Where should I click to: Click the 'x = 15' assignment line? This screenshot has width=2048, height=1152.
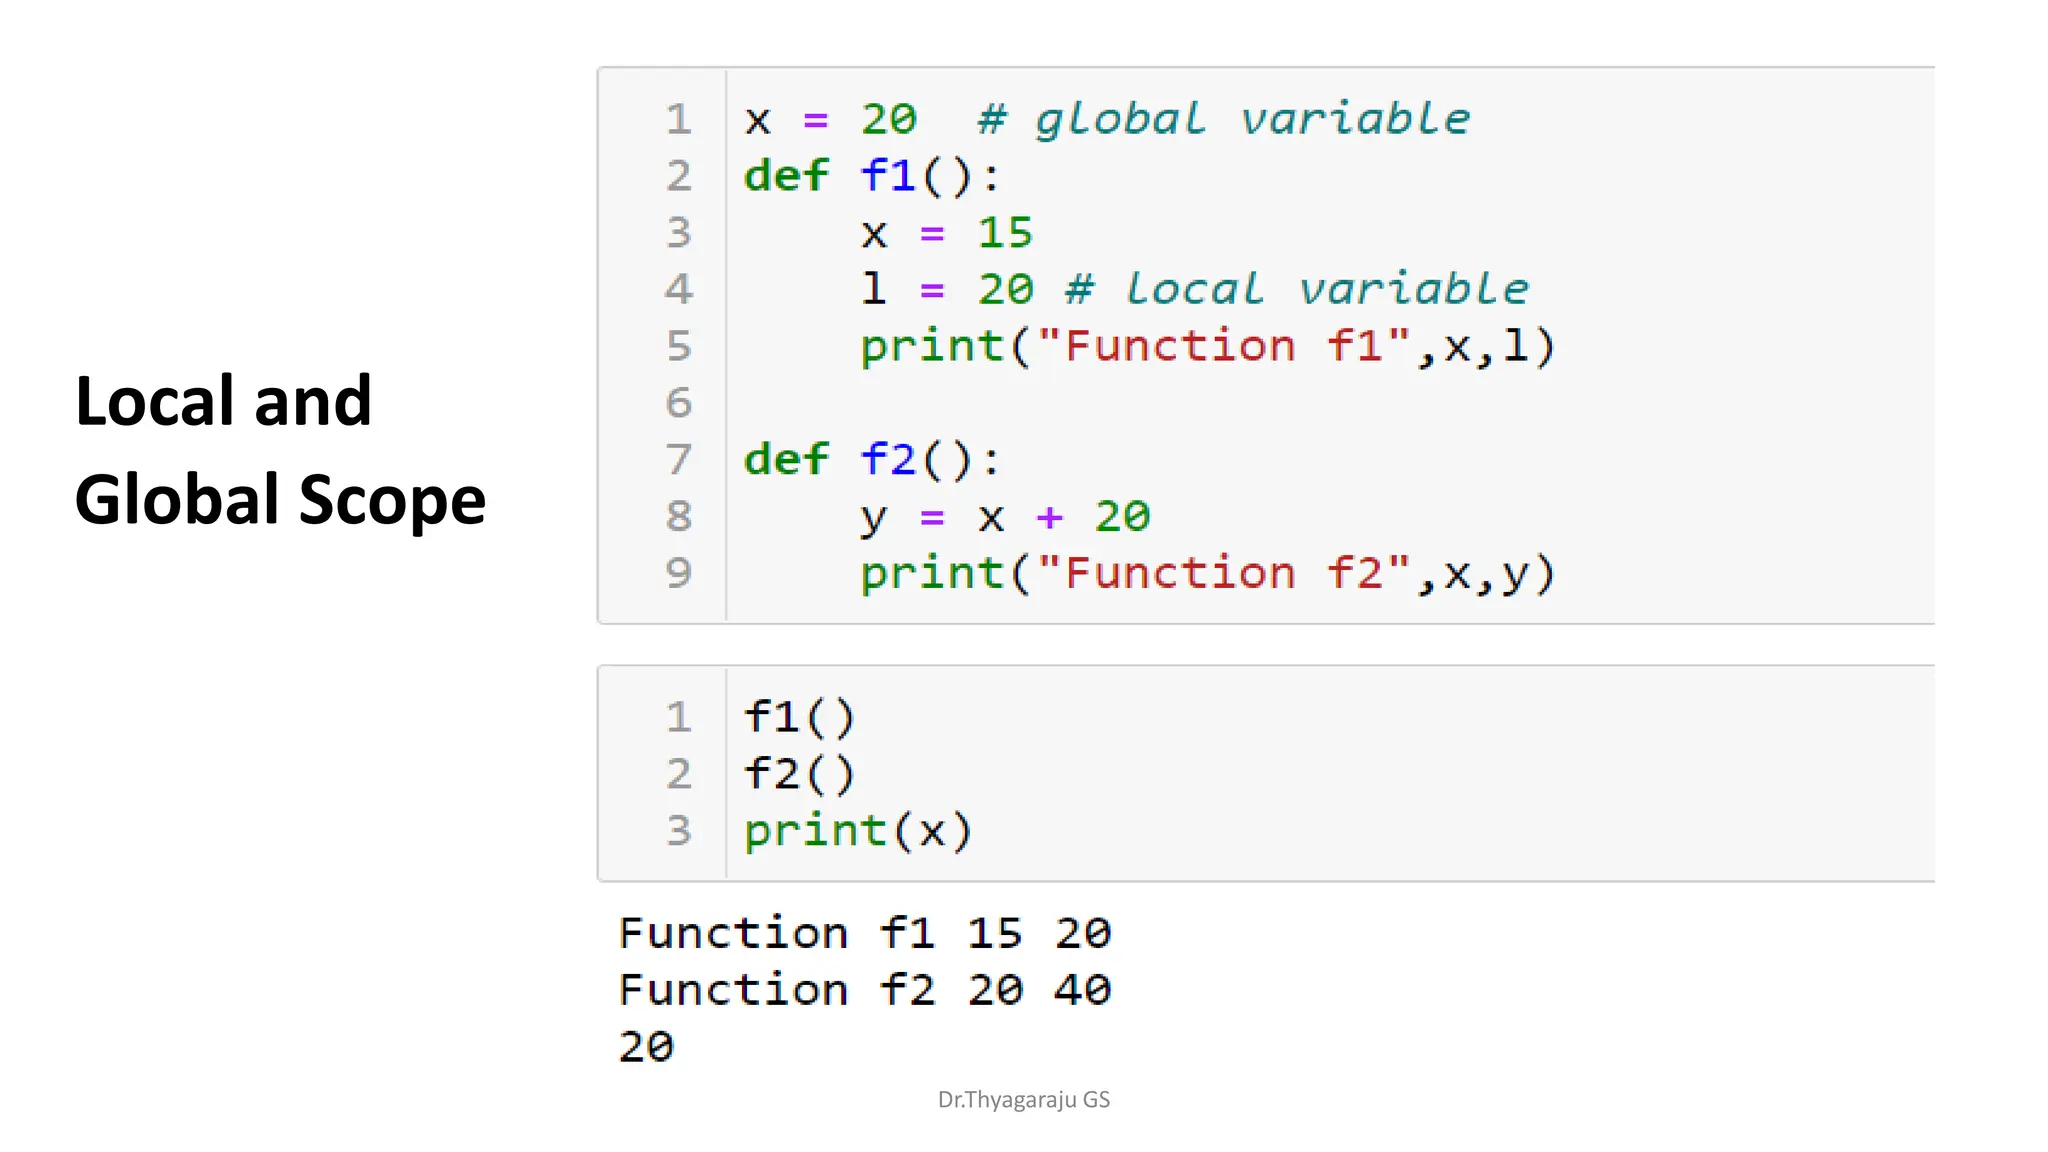946,233
